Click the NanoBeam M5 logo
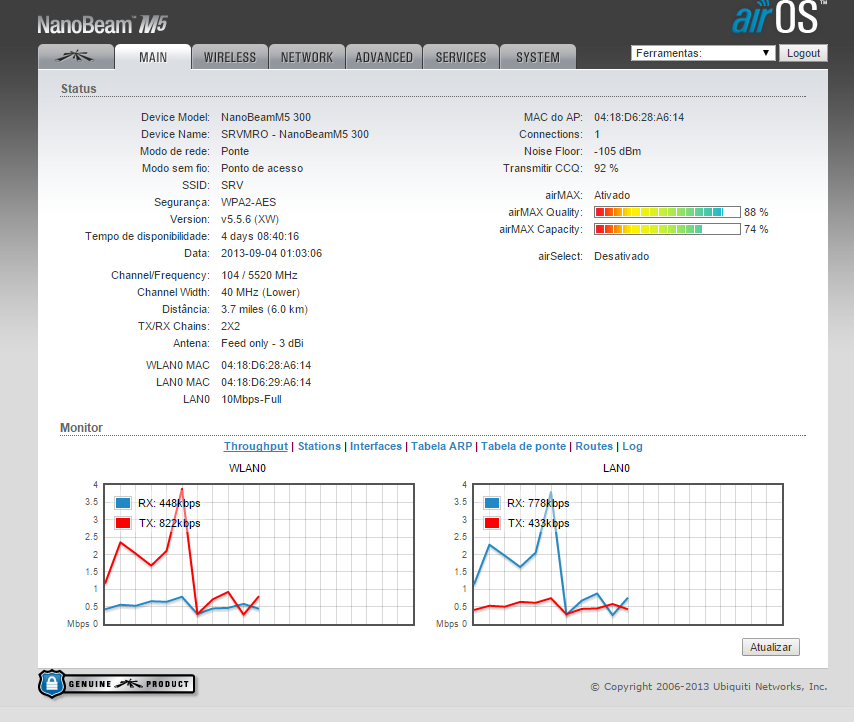This screenshot has height=722, width=854. click(x=102, y=25)
